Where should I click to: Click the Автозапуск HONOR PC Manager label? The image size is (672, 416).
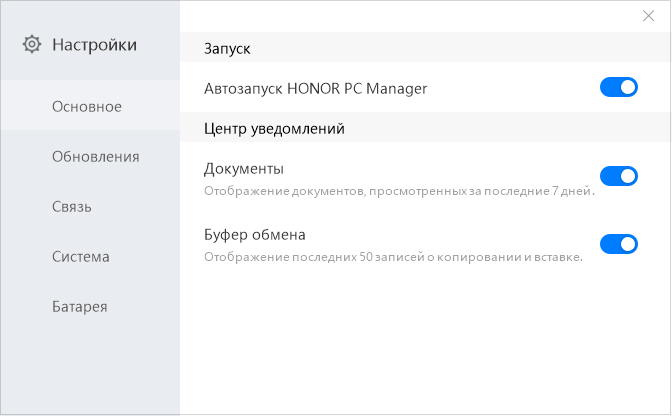click(315, 88)
